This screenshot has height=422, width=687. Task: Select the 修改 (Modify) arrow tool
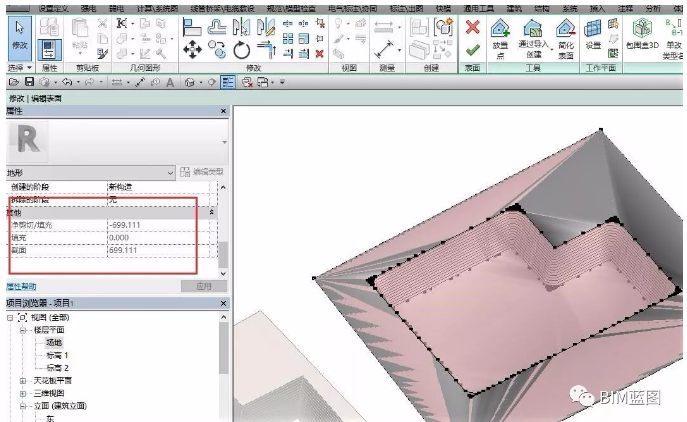pyautogui.click(x=20, y=38)
